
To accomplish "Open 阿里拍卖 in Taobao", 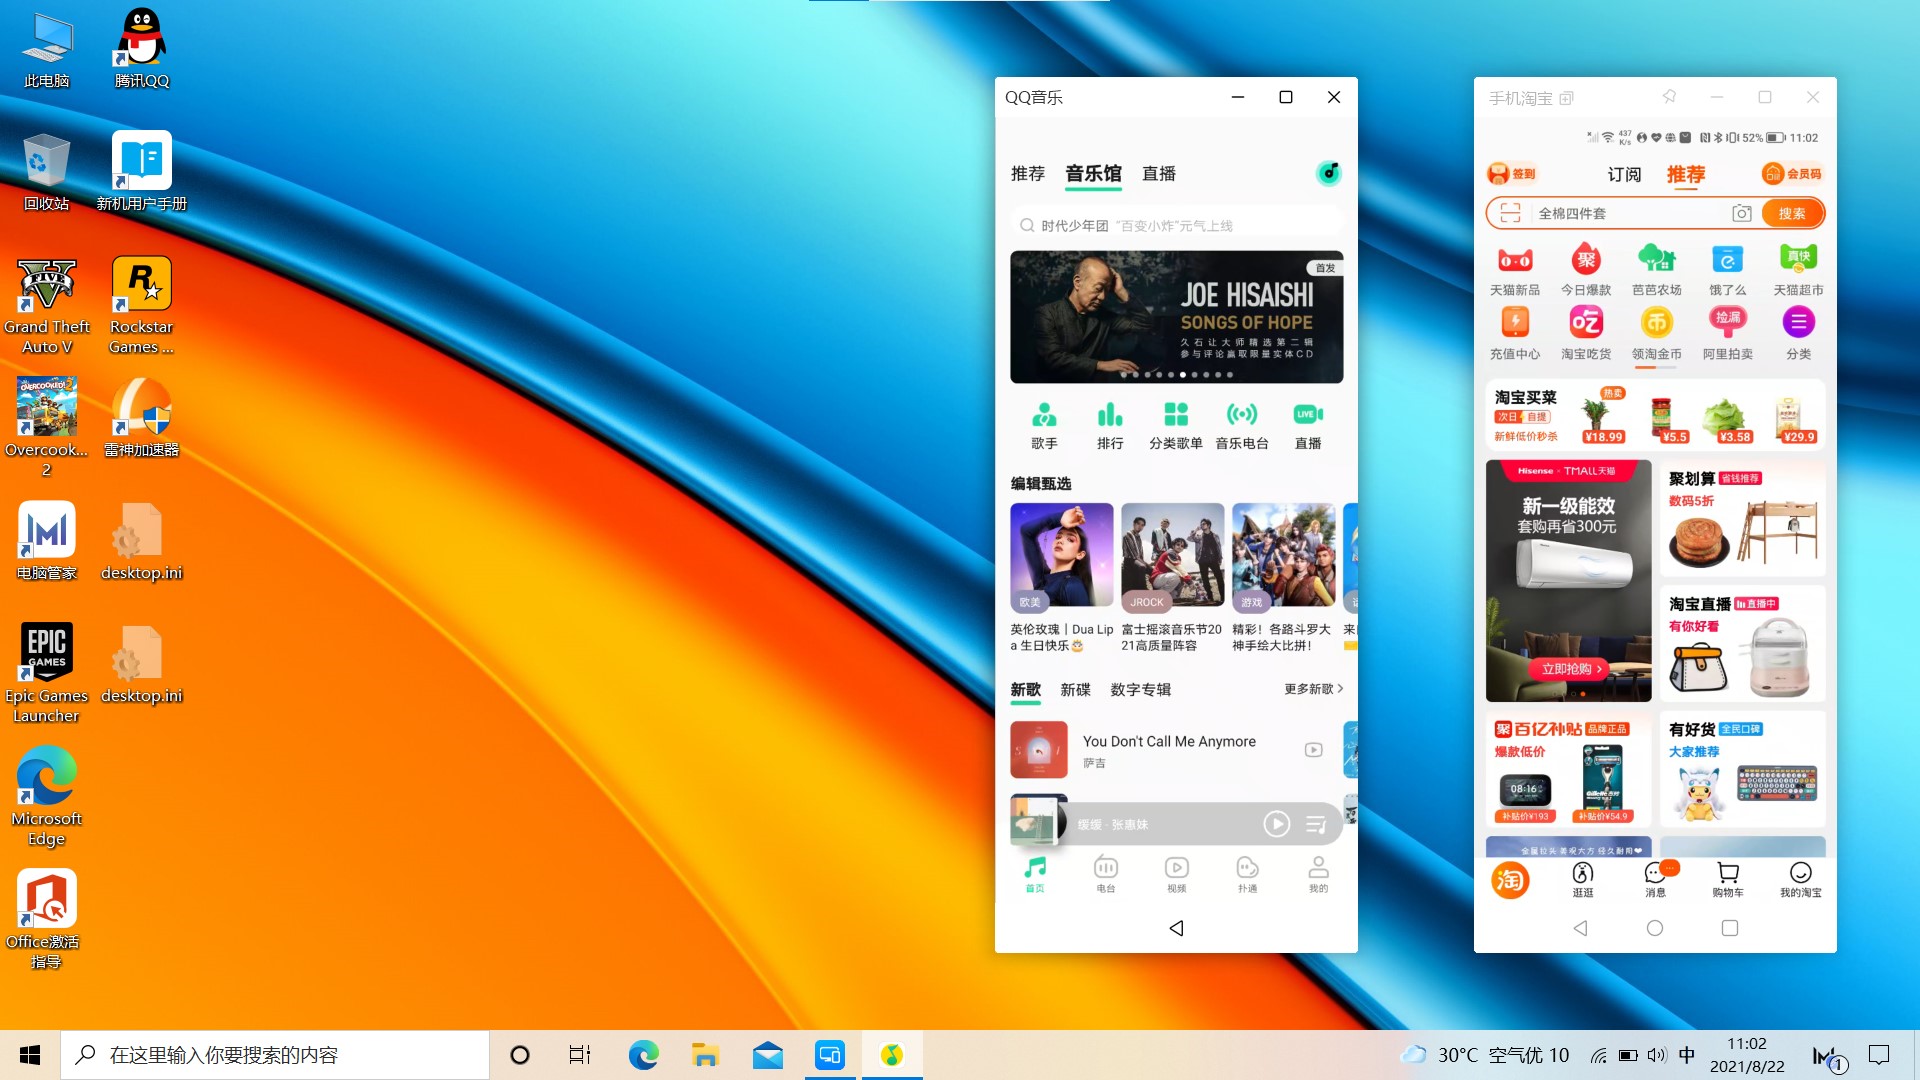I will [1728, 333].
